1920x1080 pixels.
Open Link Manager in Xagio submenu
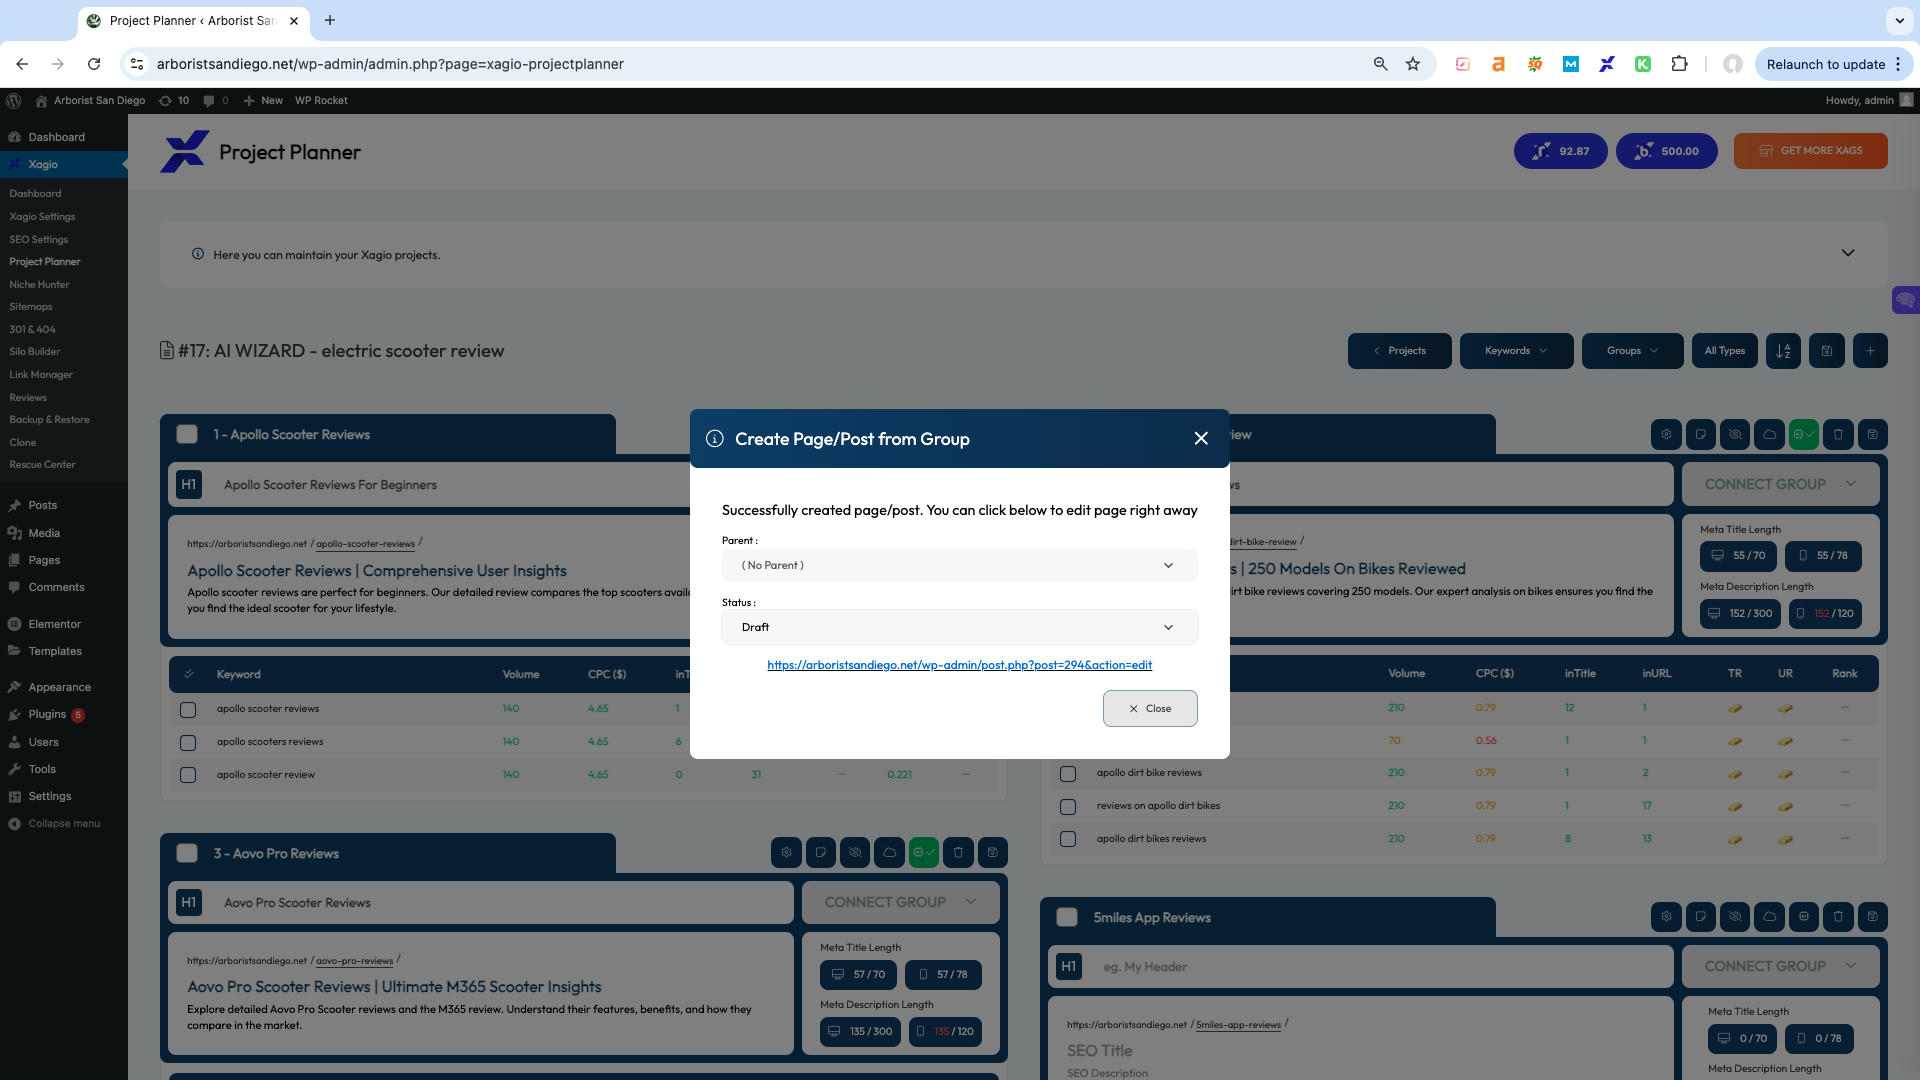tap(41, 374)
